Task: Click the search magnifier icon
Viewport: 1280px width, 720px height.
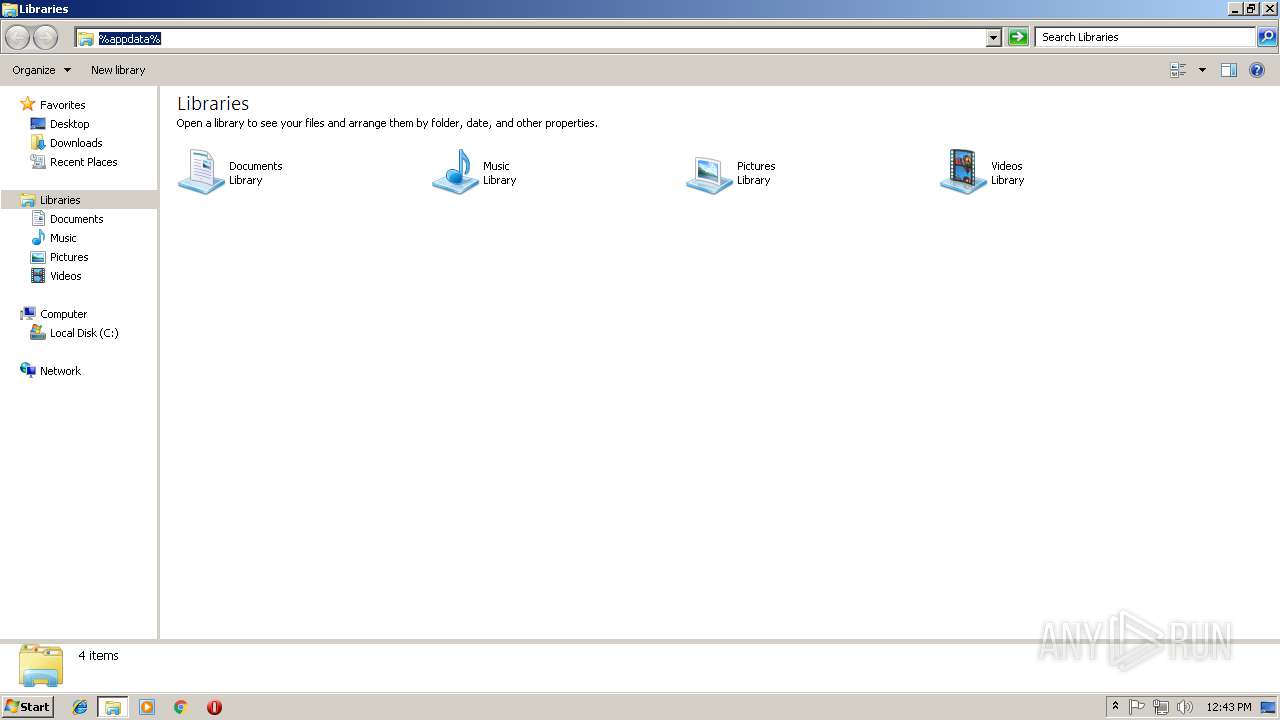Action: click(1266, 37)
